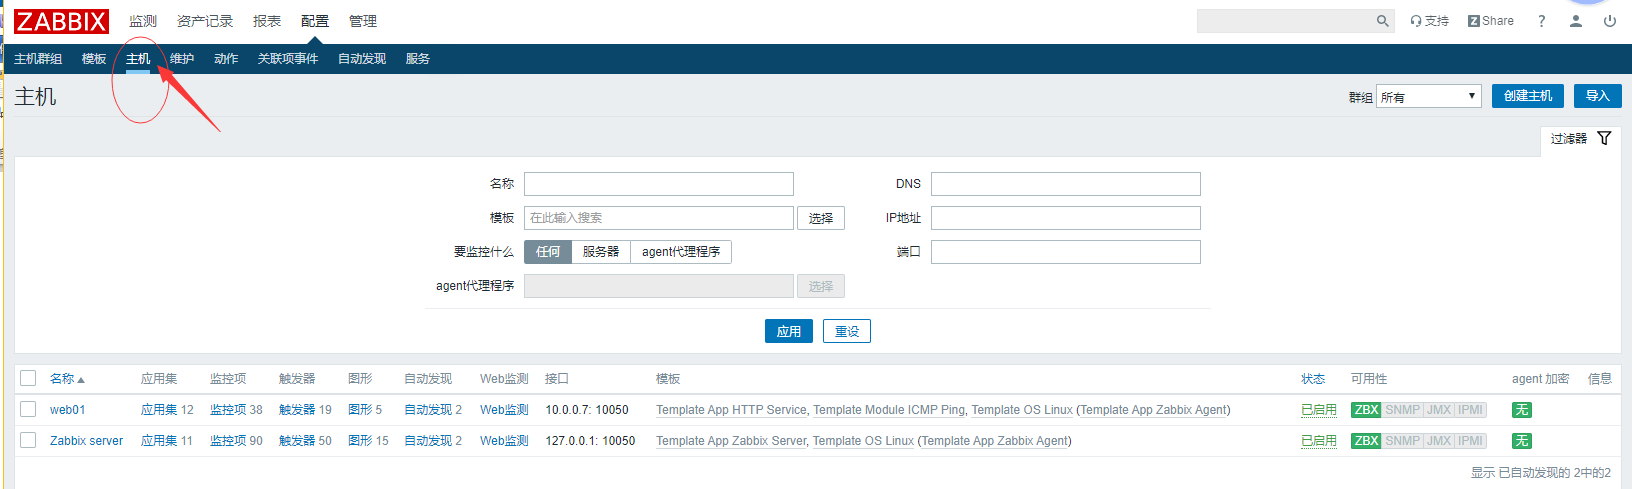The image size is (1632, 489).
Task: Open the 群组 group dropdown
Action: [1428, 96]
